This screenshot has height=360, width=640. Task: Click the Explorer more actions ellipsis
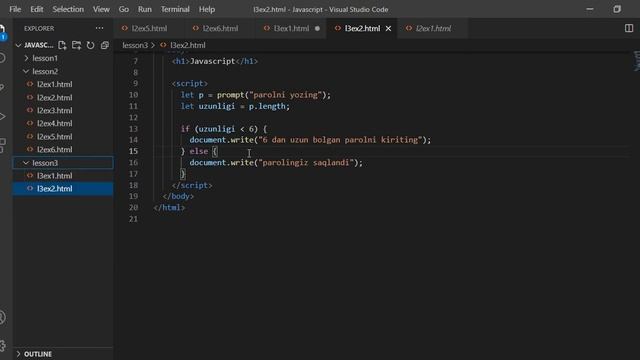tap(99, 28)
